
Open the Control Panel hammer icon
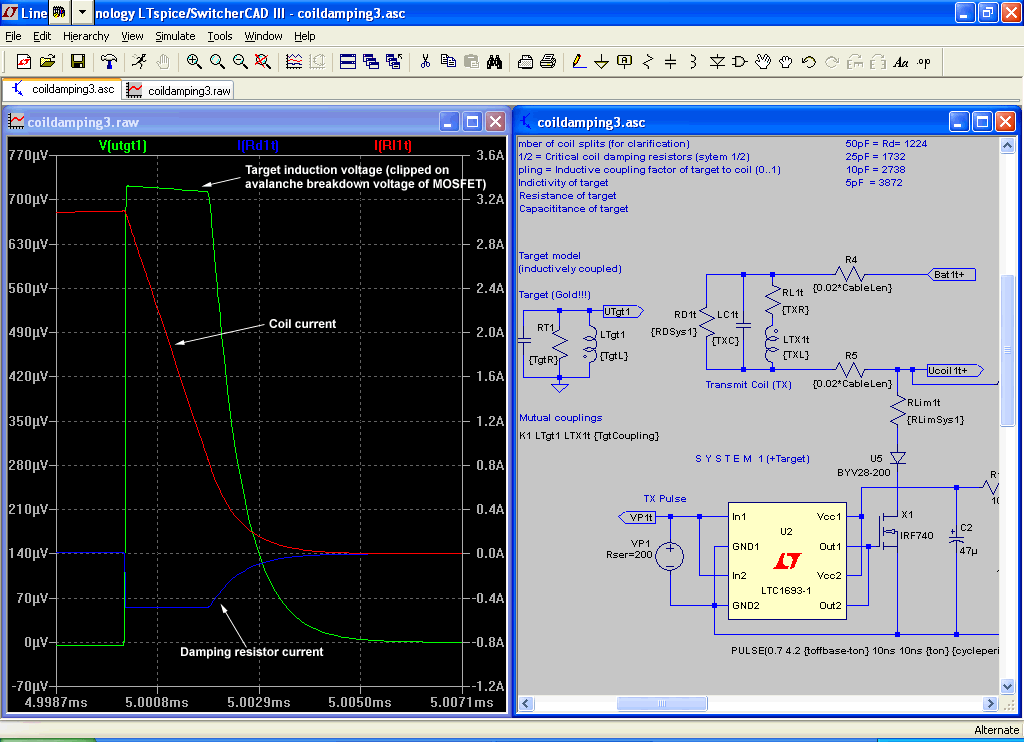108,61
